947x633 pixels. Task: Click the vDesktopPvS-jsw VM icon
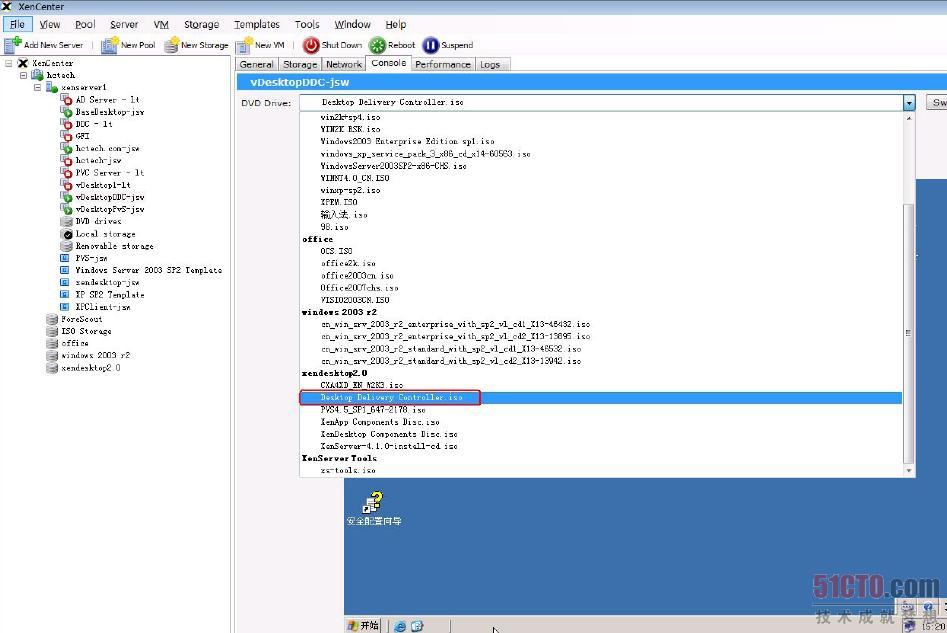click(66, 209)
